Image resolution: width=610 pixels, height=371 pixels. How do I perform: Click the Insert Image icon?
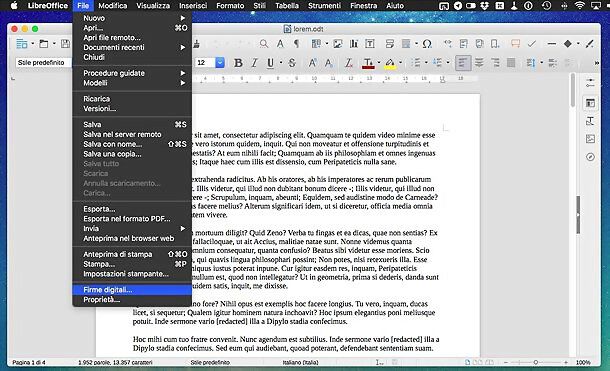[x=337, y=44]
